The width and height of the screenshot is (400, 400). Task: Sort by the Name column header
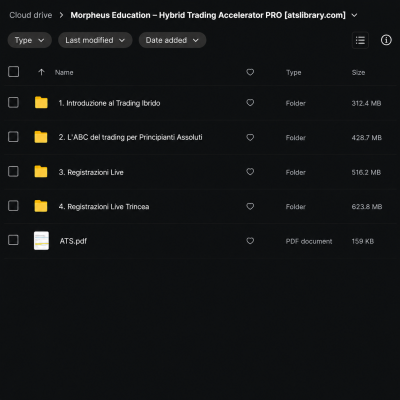pos(64,72)
